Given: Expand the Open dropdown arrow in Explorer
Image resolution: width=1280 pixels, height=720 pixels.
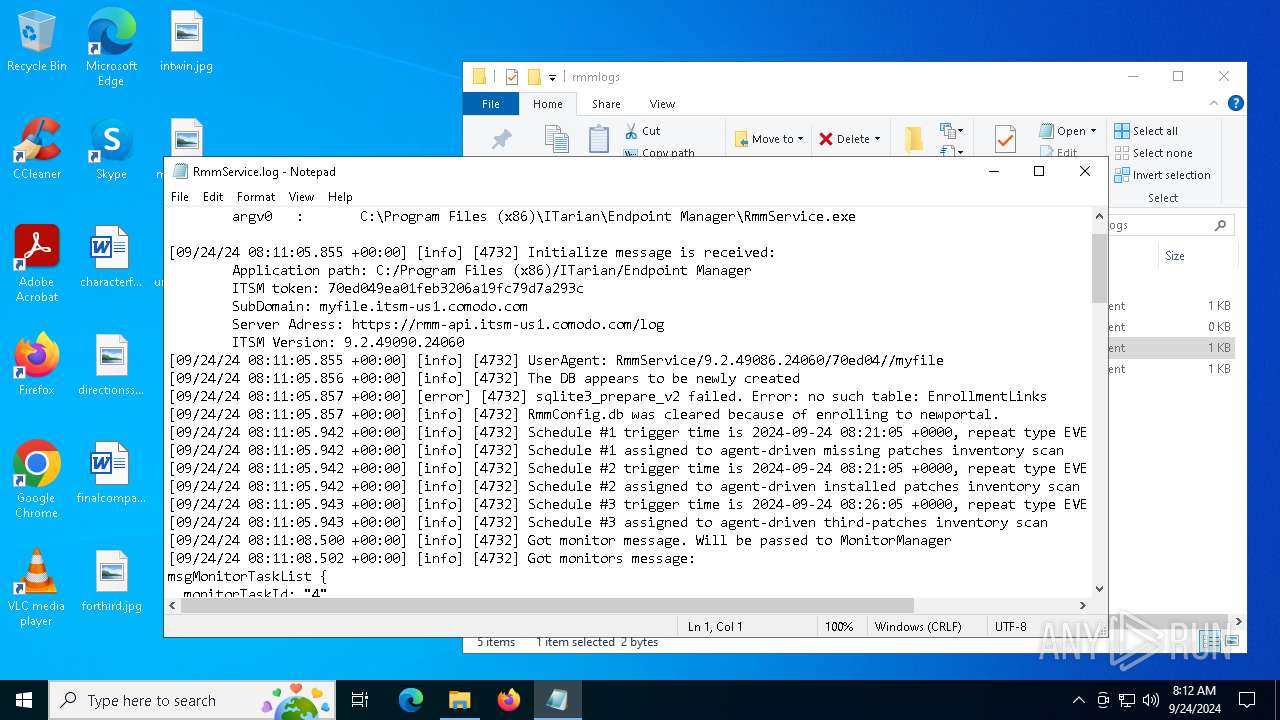Looking at the screenshot, I should [x=1093, y=131].
